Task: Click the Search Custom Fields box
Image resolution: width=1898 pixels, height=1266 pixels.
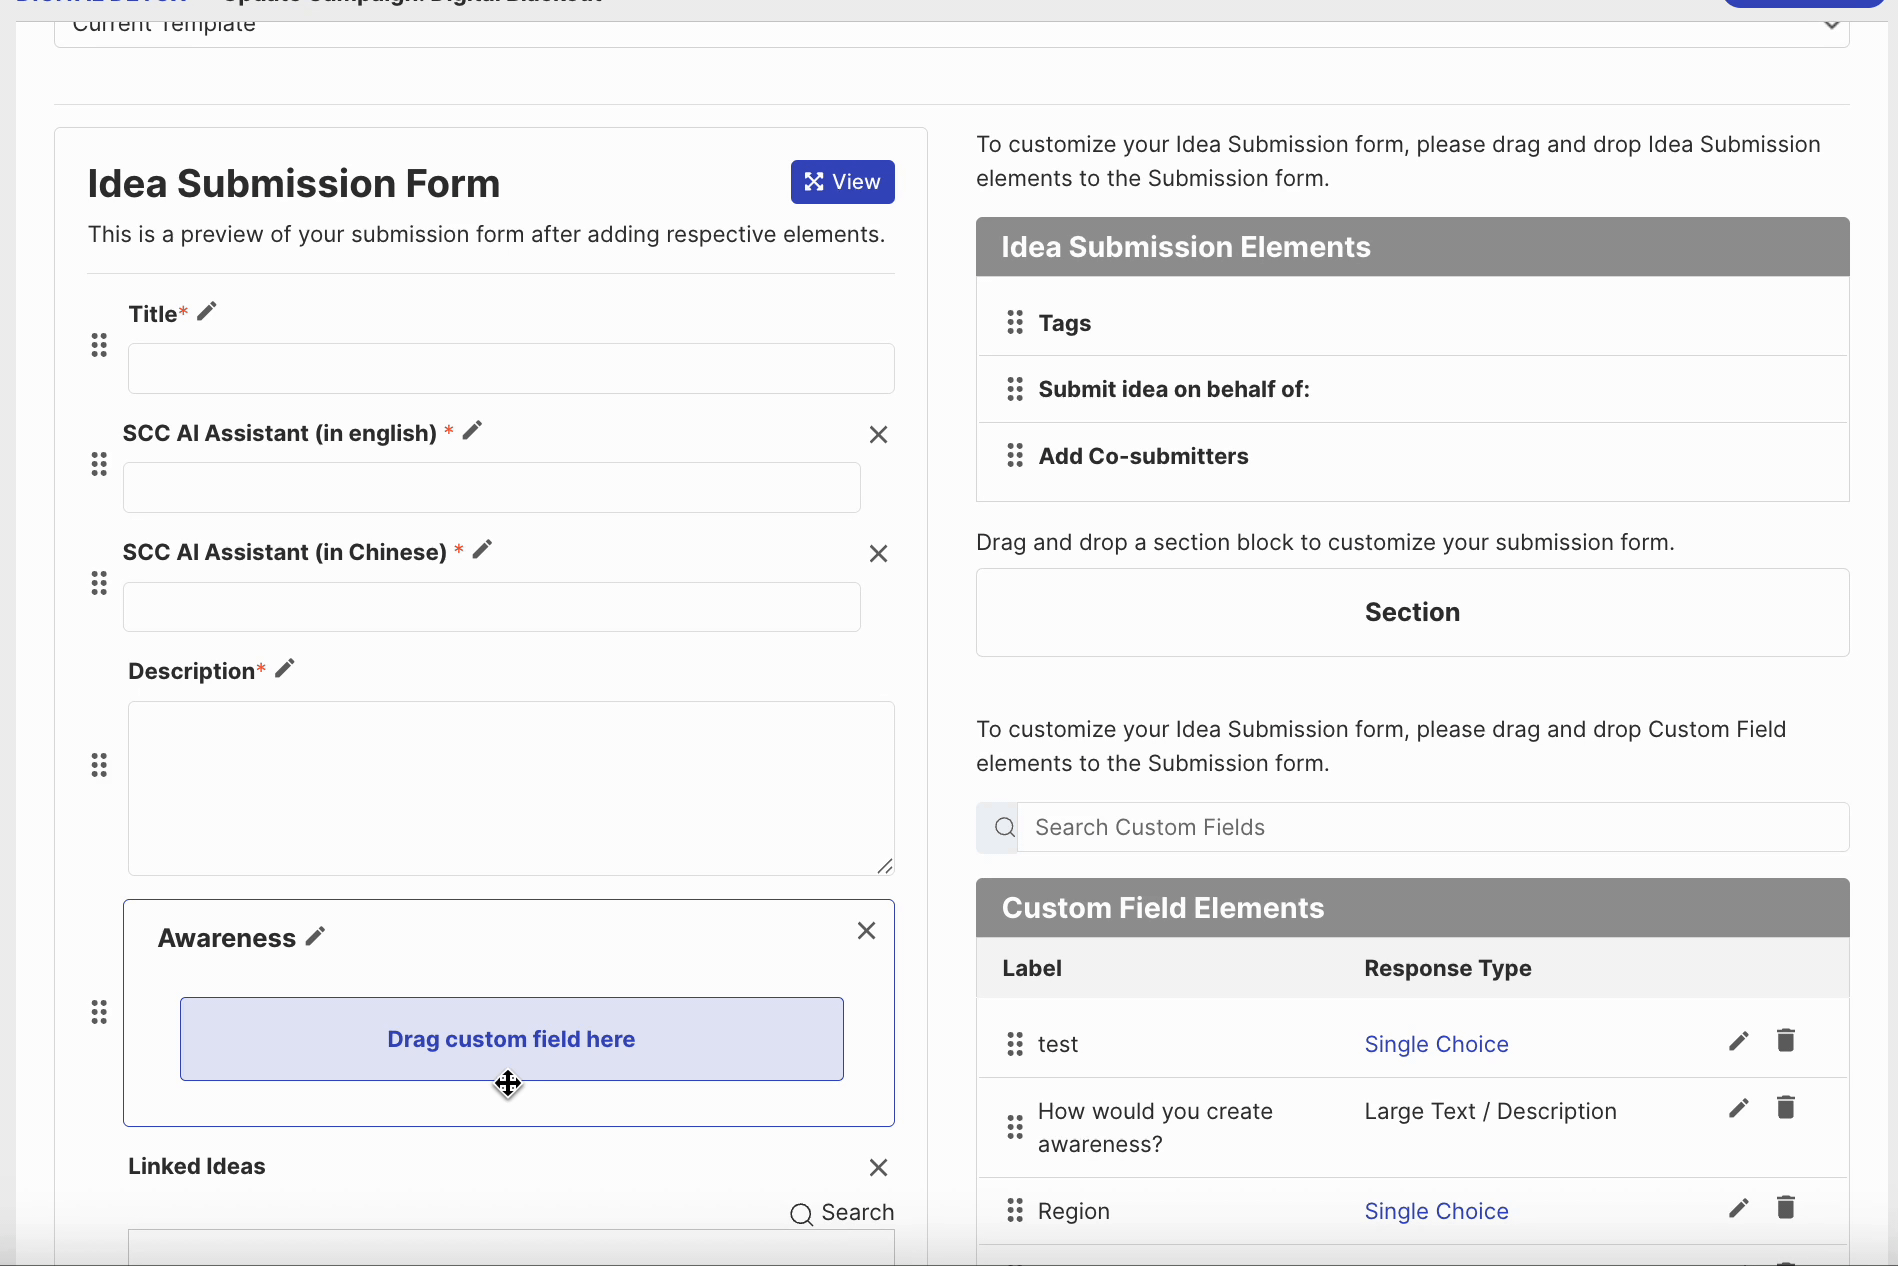Action: (1433, 827)
